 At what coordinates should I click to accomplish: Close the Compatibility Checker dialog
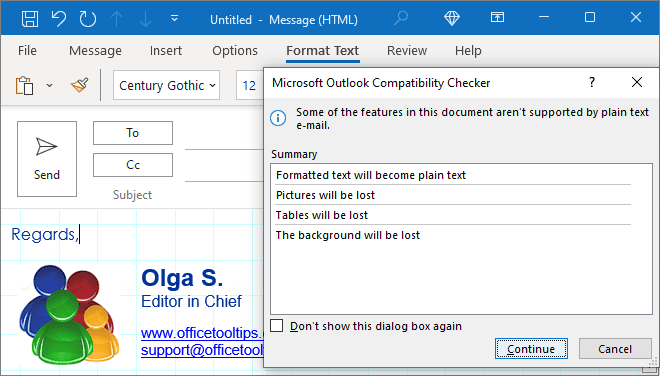click(637, 82)
